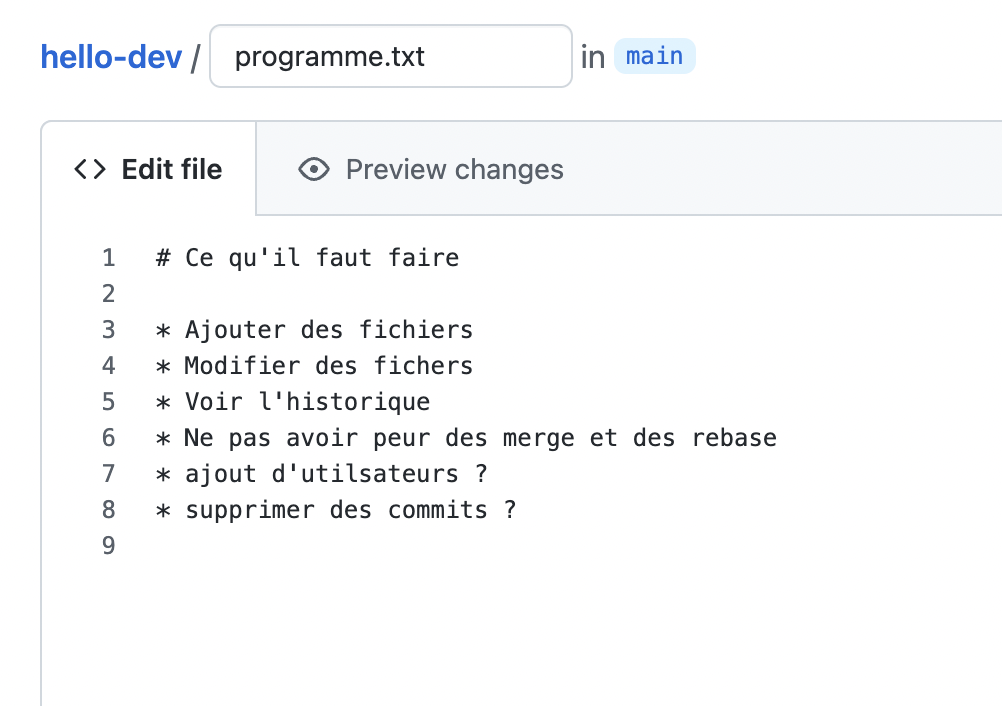Image resolution: width=1002 pixels, height=706 pixels.
Task: Click the "Ajouter des fichiers" line
Action: 328,330
